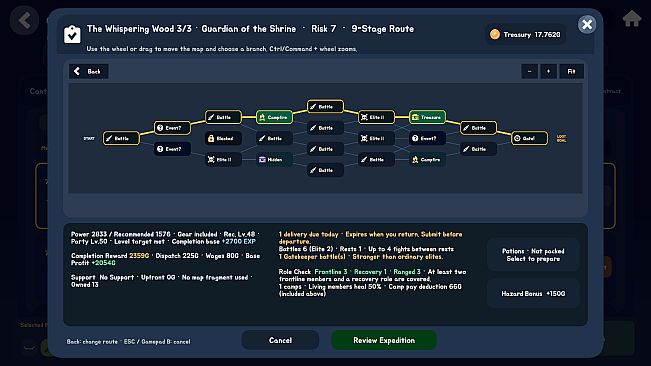
Task: Fit the map to view
Action: tap(571, 71)
